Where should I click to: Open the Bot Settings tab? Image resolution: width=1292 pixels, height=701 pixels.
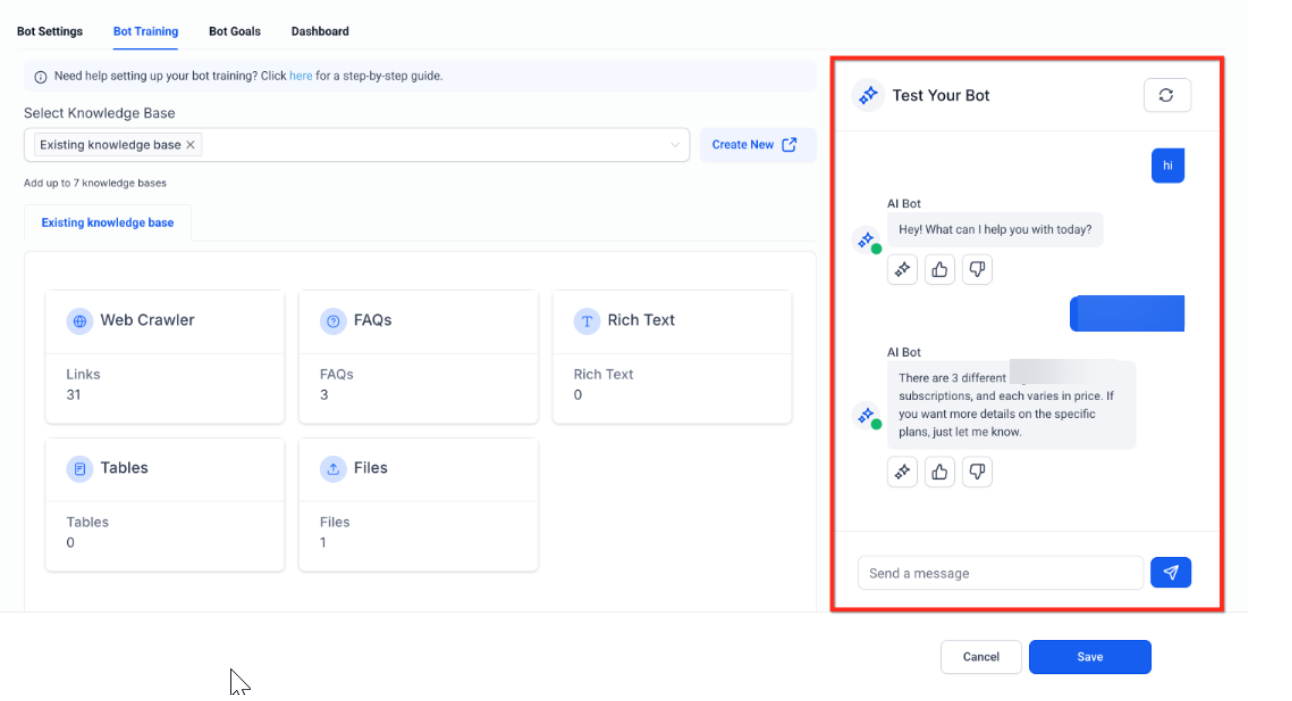tap(50, 31)
